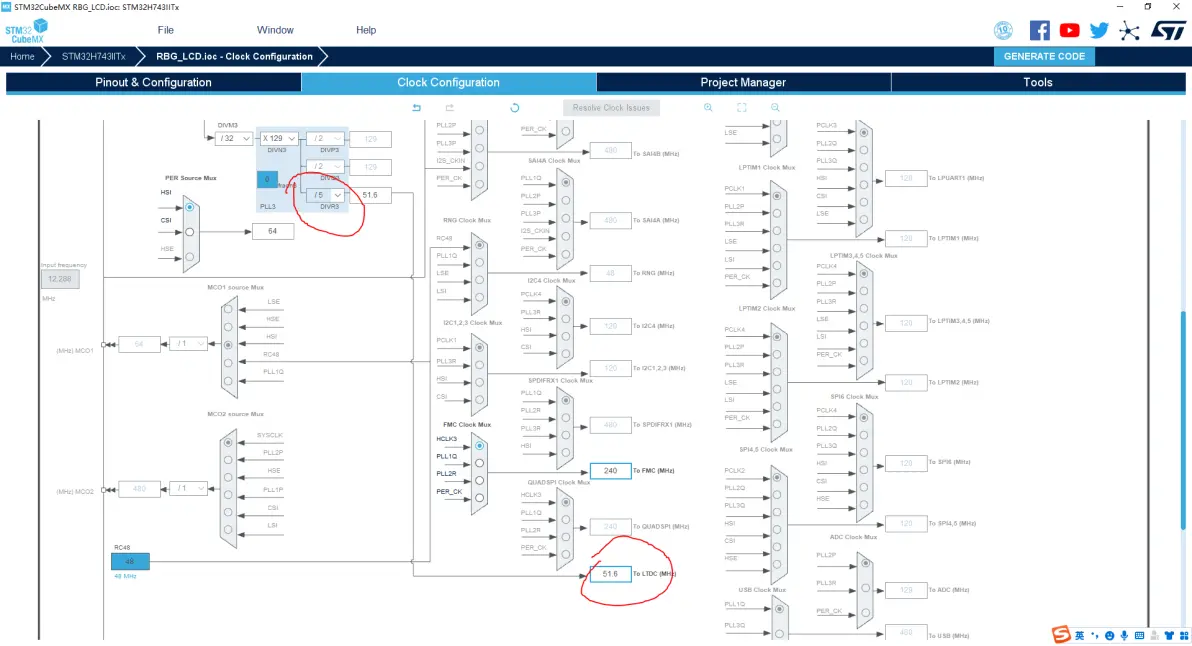Click the reset clock configuration refresh icon
This screenshot has height=646, width=1192.
pyautogui.click(x=515, y=108)
